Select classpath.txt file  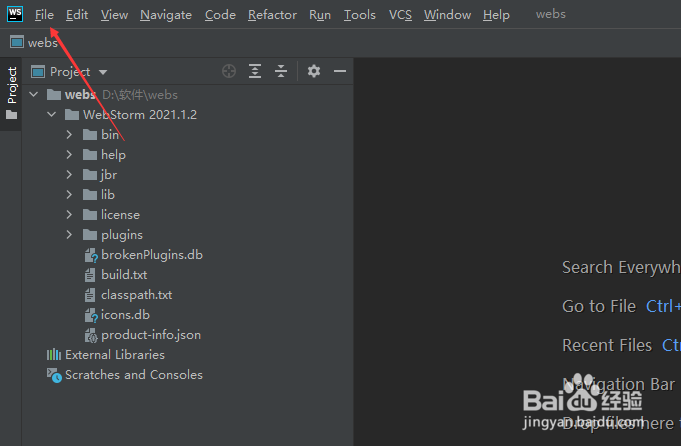(x=136, y=295)
